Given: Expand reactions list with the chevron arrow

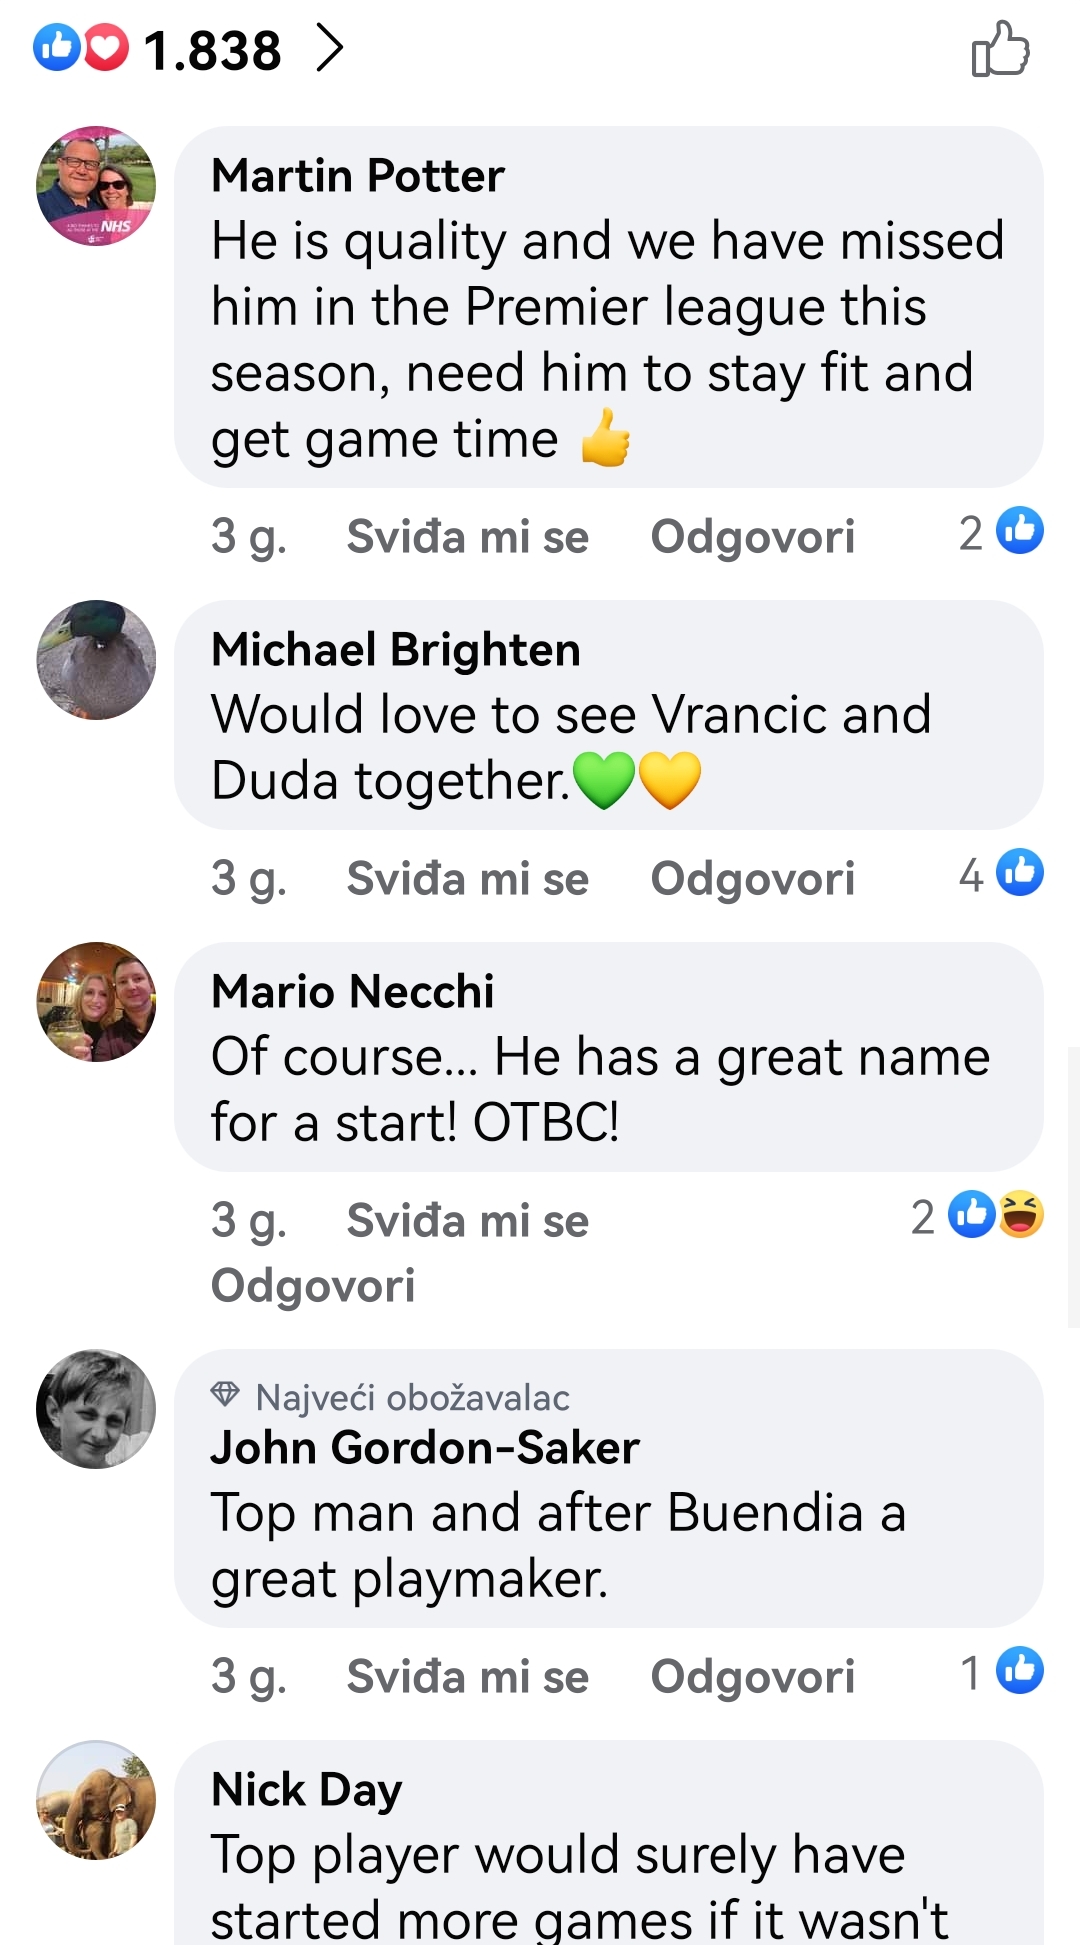Looking at the screenshot, I should tap(329, 48).
